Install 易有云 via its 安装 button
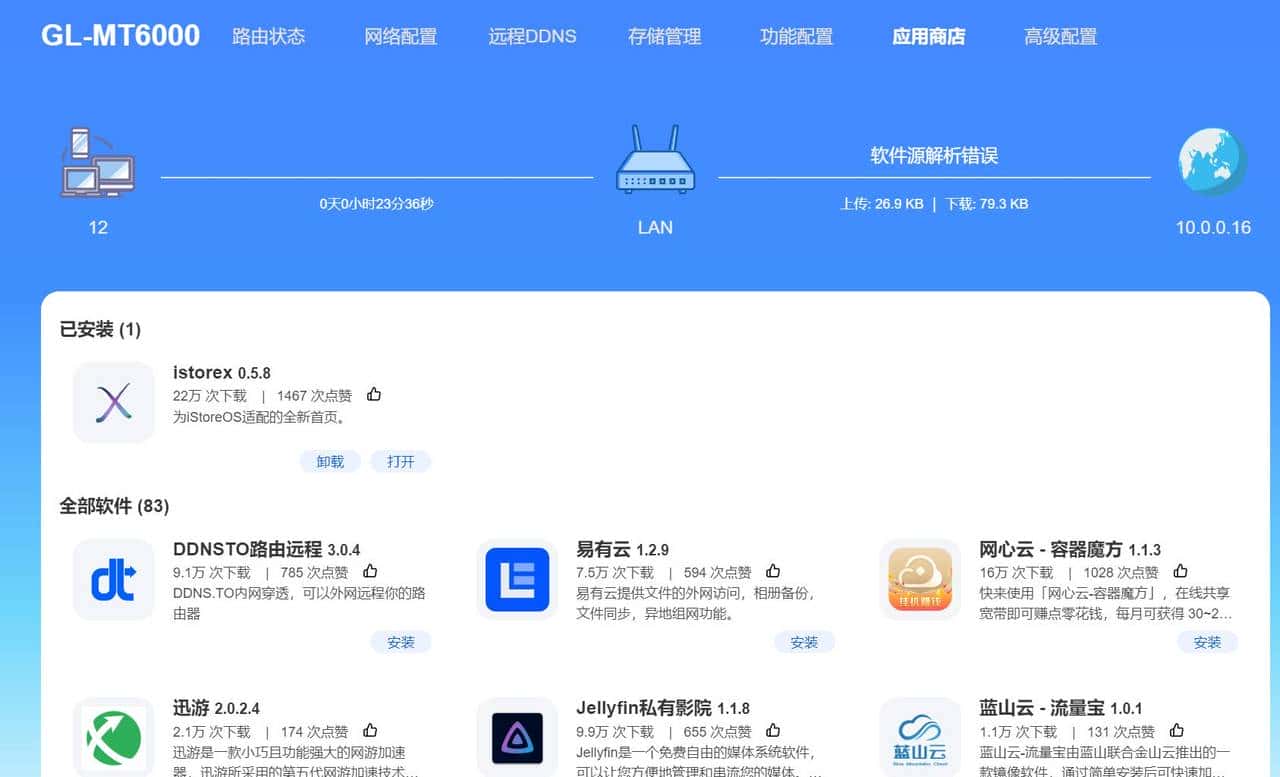Viewport: 1280px width, 777px height. click(804, 643)
